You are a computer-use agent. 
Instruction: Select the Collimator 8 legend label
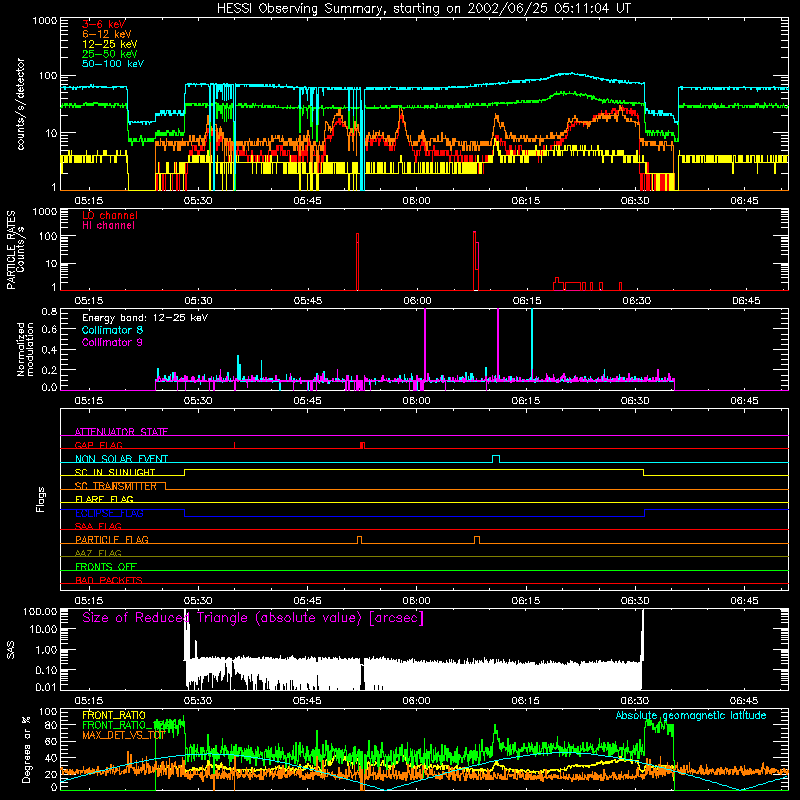pyautogui.click(x=112, y=330)
